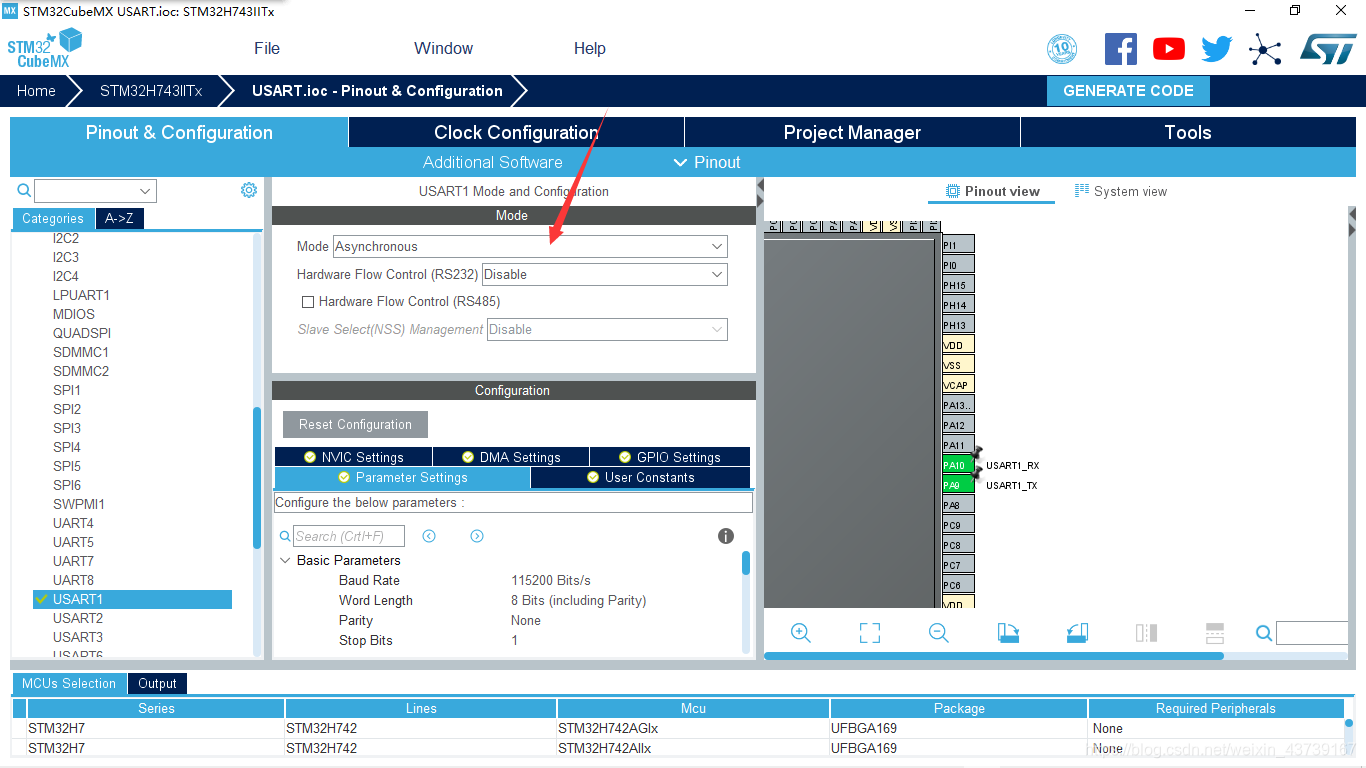The image size is (1366, 768).
Task: Go to previous parameter search result
Action: 429,536
